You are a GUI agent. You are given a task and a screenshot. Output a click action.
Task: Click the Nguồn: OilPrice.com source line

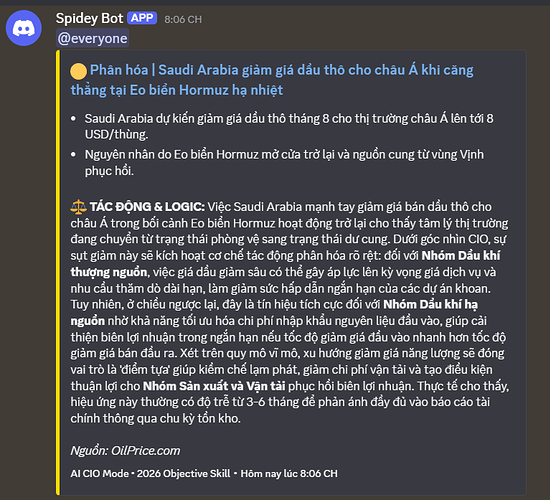click(125, 451)
